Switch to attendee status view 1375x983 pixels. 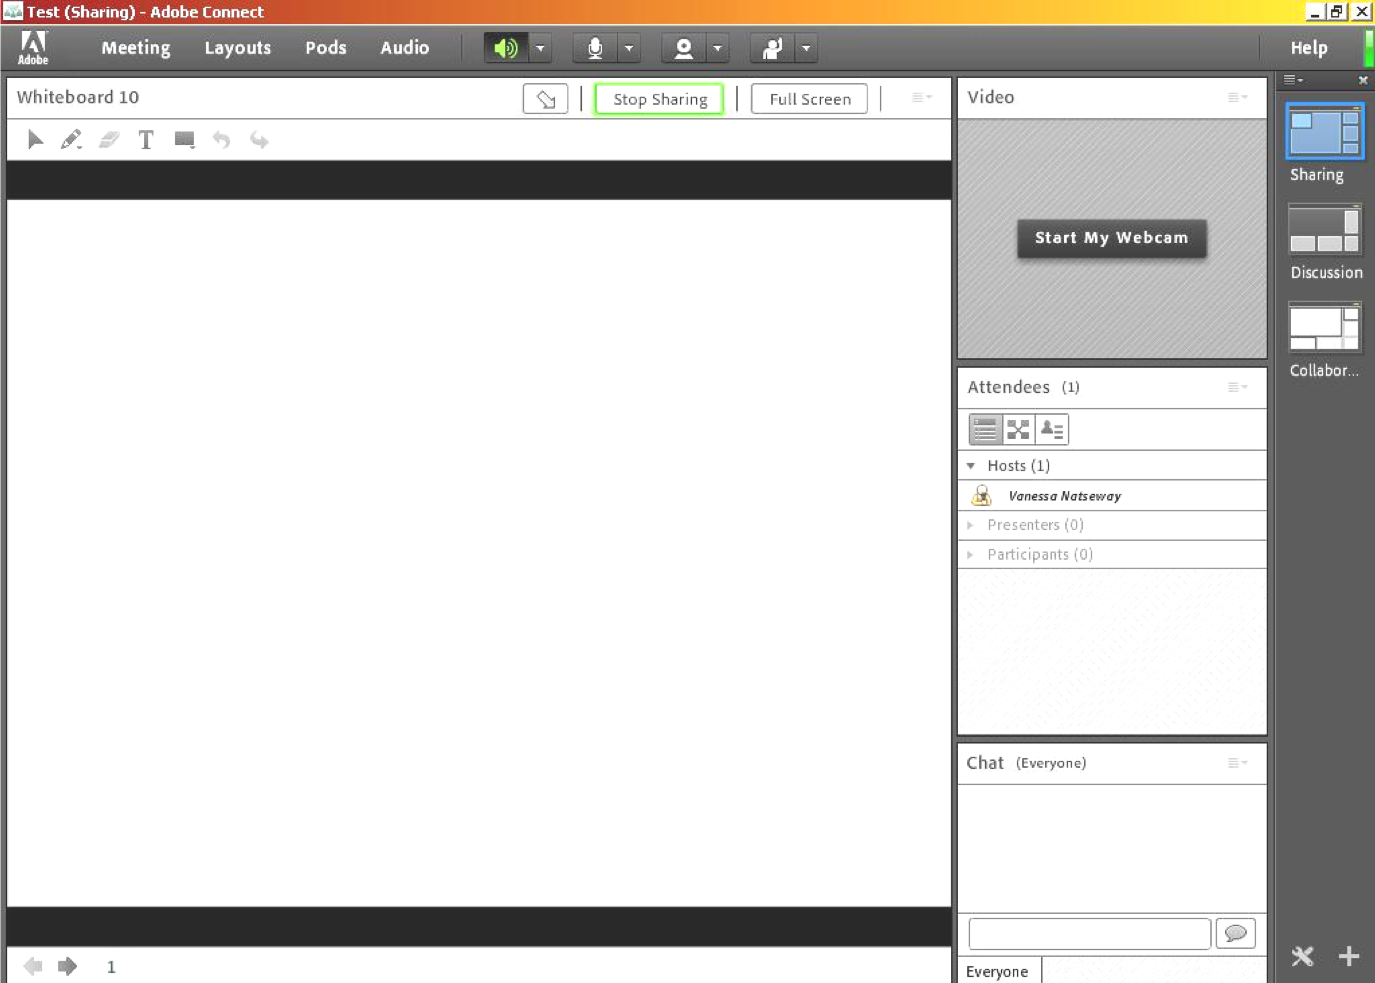tap(1052, 429)
